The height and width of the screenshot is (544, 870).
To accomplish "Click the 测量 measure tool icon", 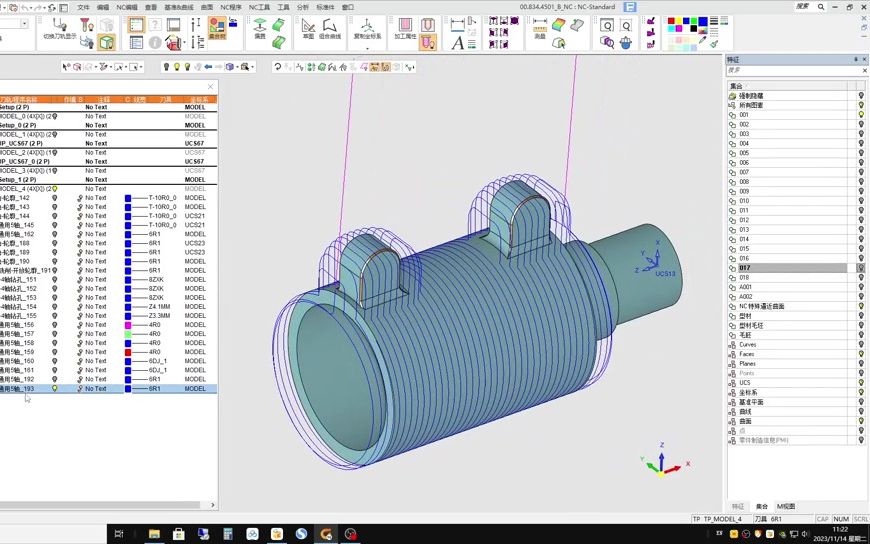I will pyautogui.click(x=540, y=25).
